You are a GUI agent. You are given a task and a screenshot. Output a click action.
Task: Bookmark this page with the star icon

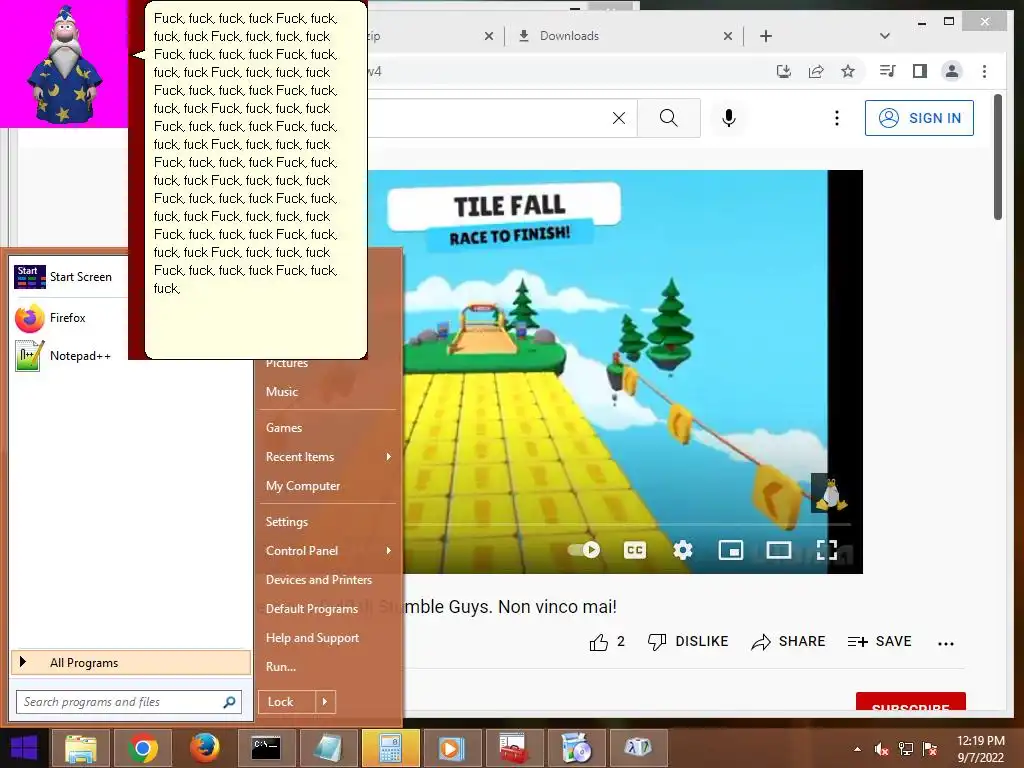(x=848, y=71)
